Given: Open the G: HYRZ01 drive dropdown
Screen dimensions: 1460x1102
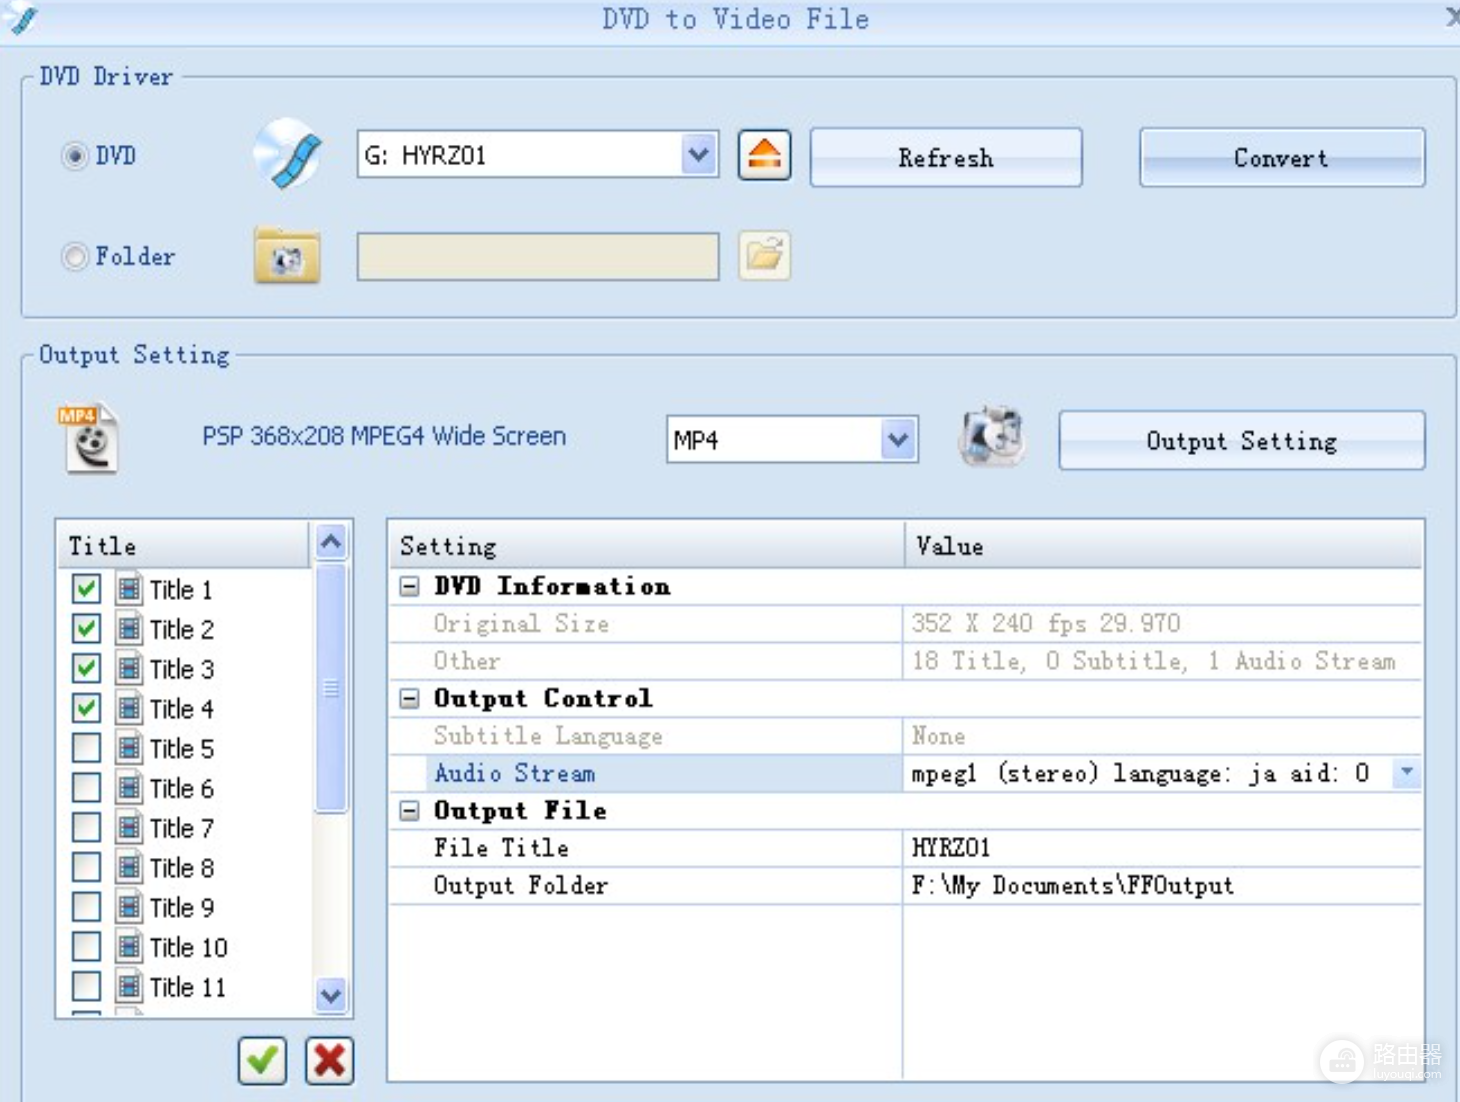Looking at the screenshot, I should (699, 155).
